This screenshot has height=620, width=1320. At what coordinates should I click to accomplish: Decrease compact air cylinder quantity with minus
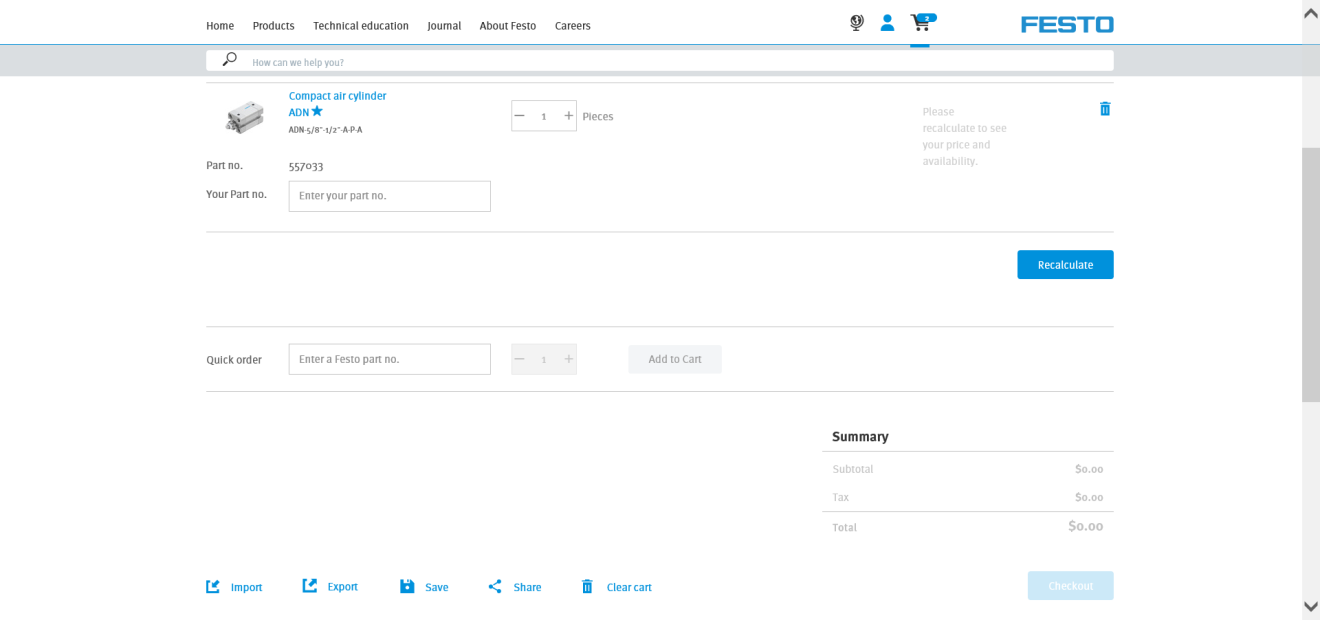coord(520,116)
